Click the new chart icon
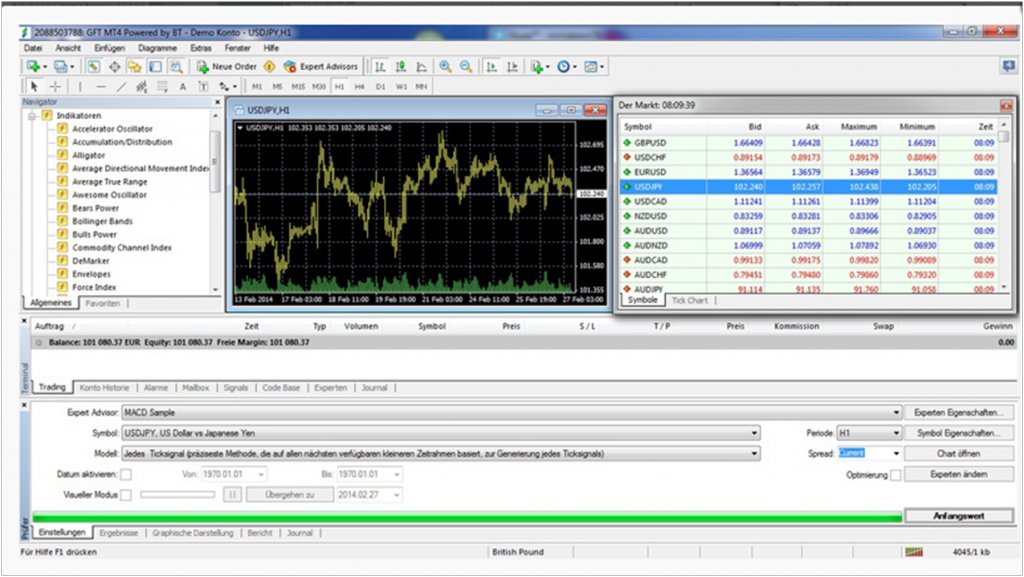The height and width of the screenshot is (577, 1024). pyautogui.click(x=33, y=67)
